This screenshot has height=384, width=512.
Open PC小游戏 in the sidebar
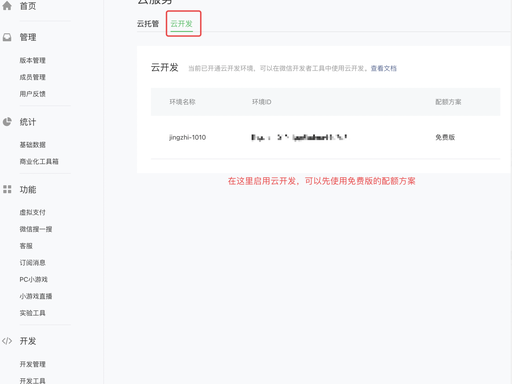33,279
